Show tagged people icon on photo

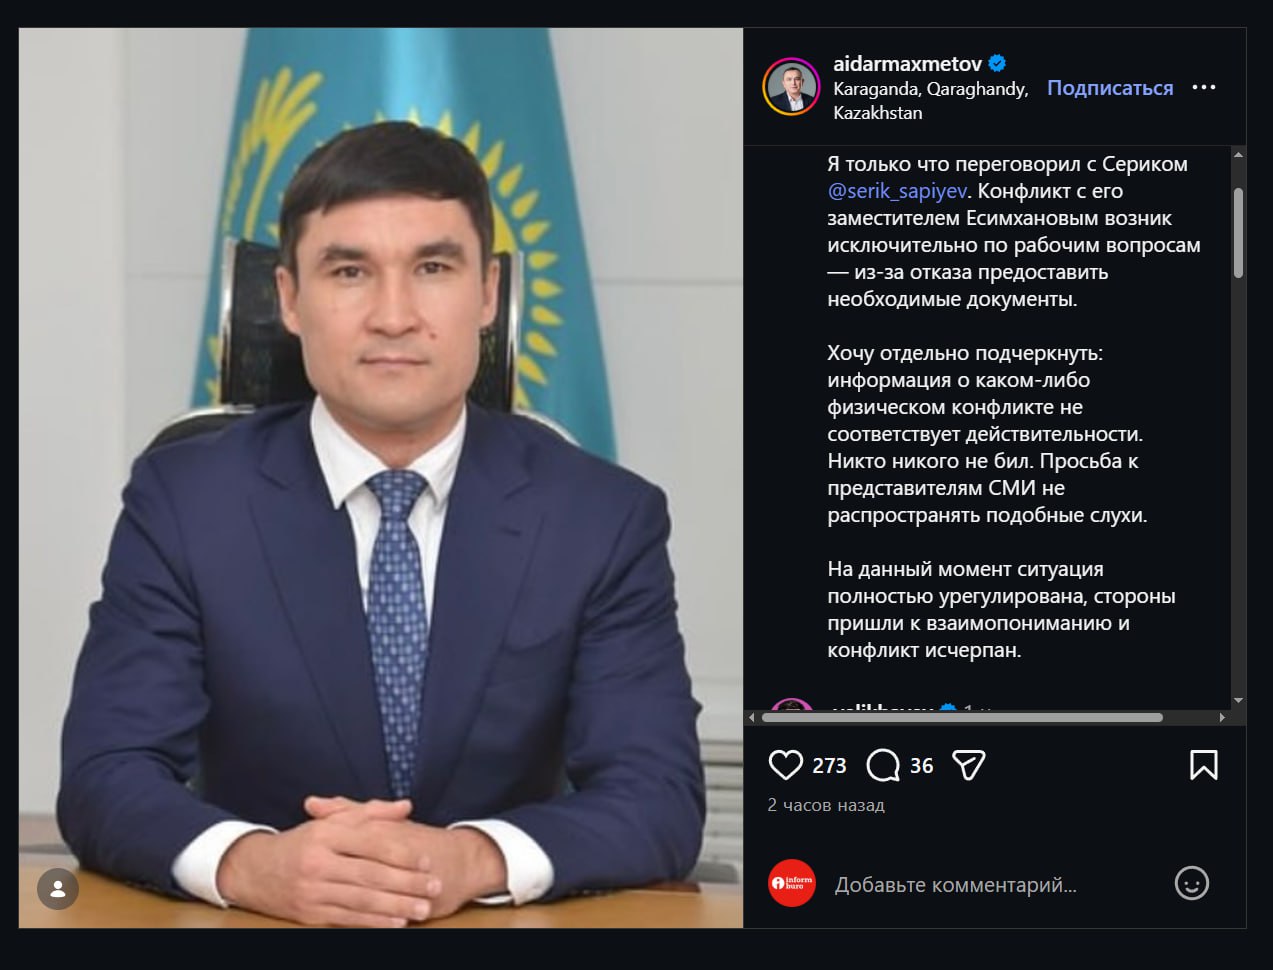pyautogui.click(x=58, y=888)
